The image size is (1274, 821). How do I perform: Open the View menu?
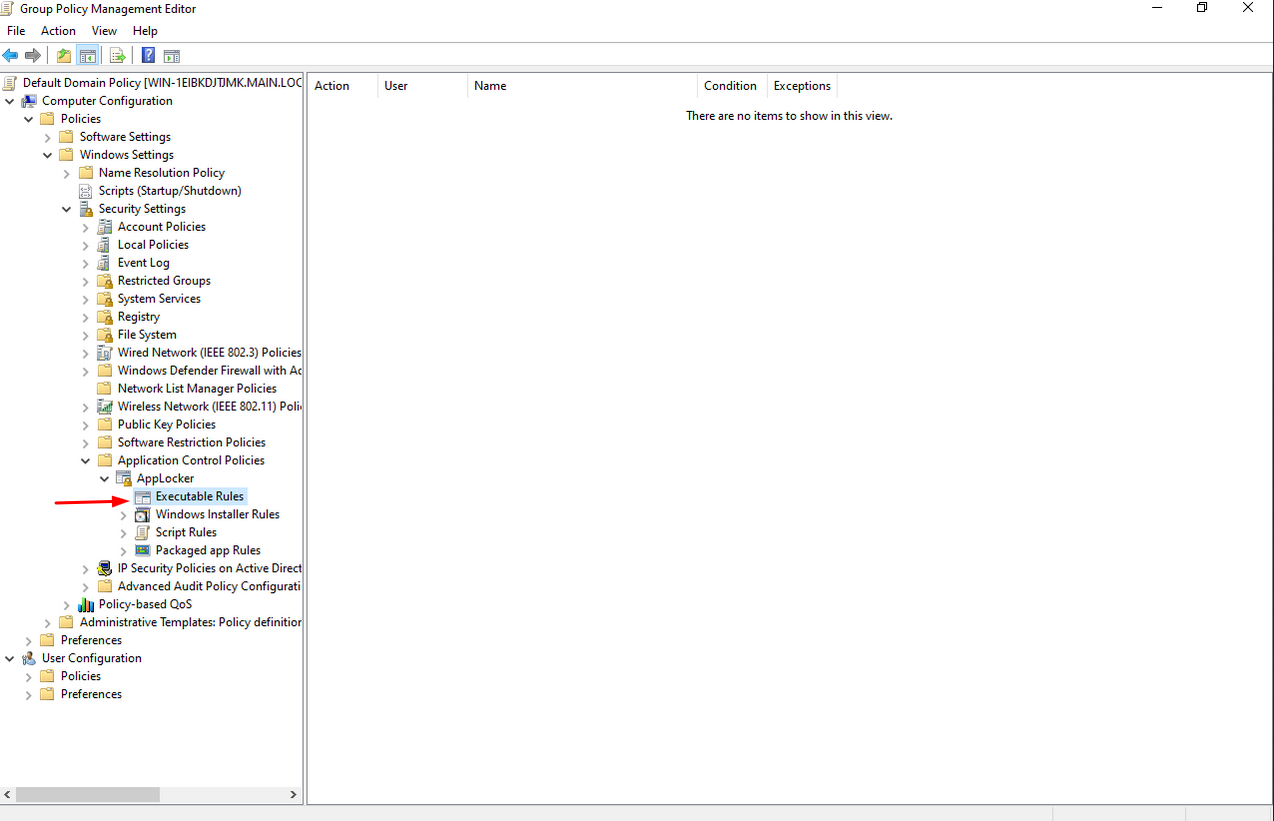pos(104,31)
